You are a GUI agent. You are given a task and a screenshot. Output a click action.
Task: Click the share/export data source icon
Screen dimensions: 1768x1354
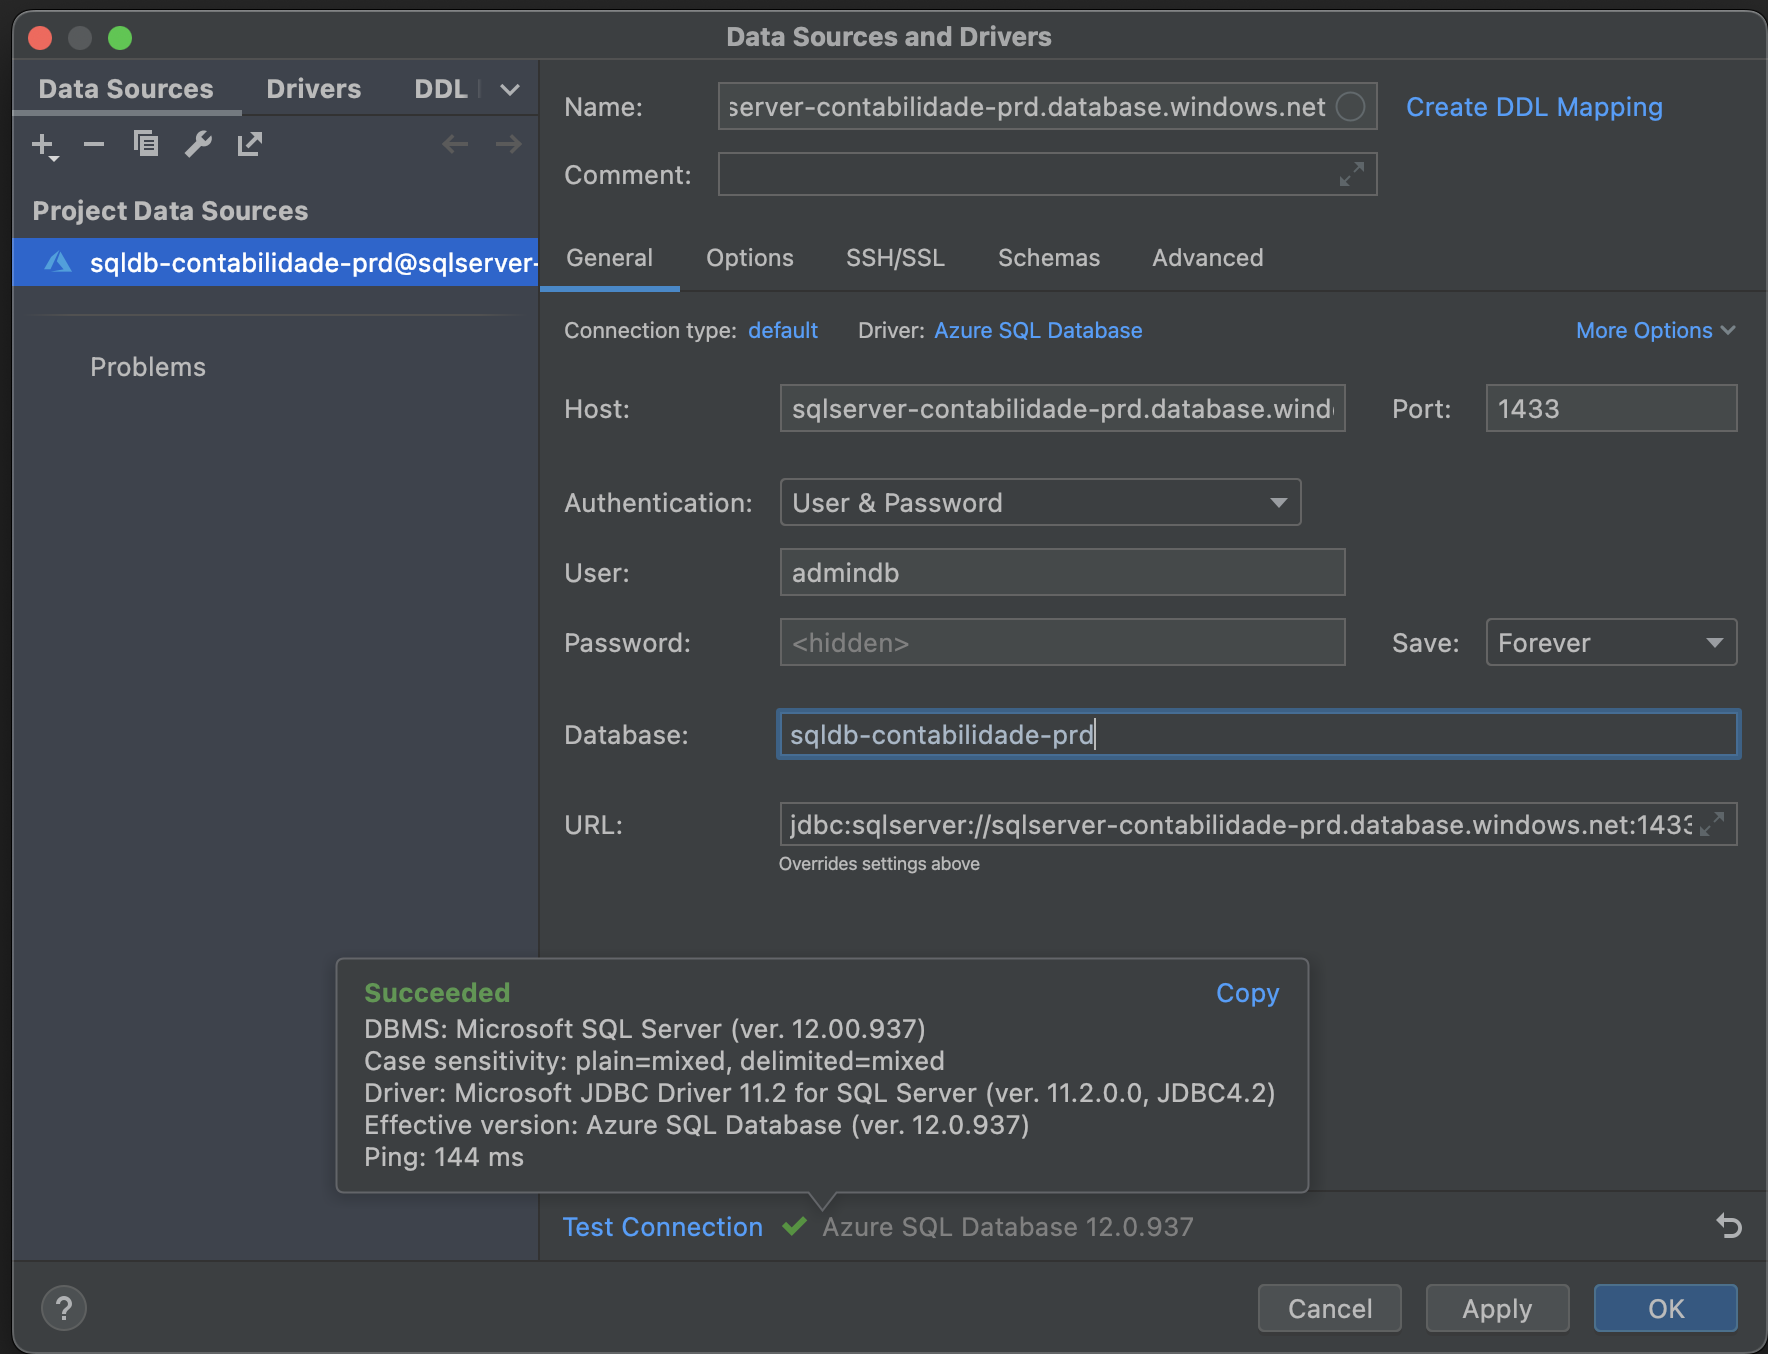click(249, 144)
